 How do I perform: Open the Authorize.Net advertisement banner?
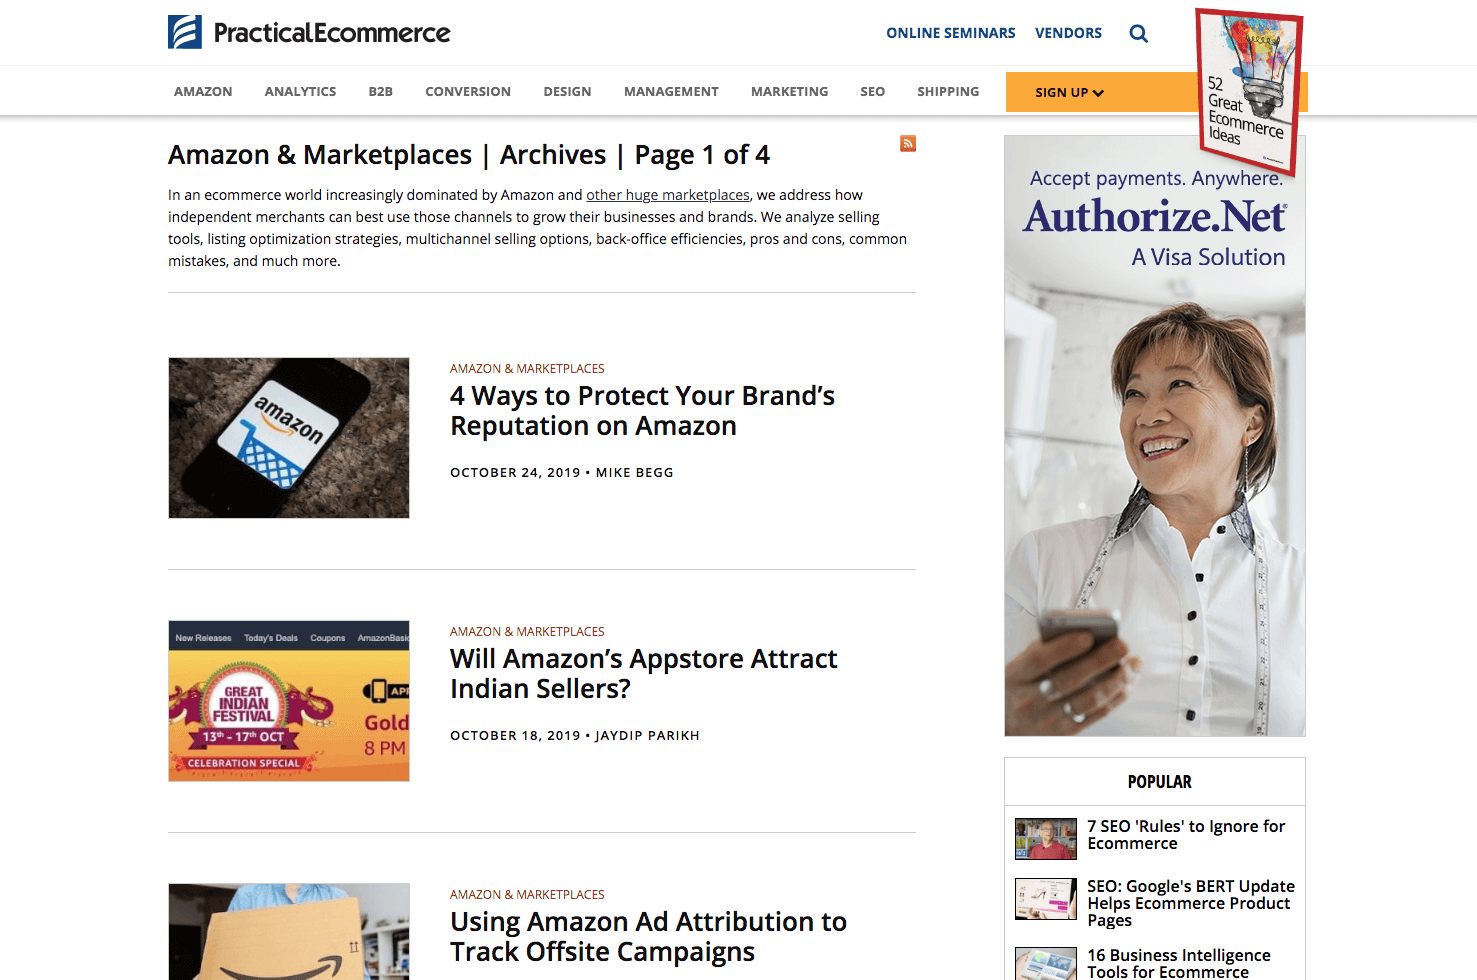(1155, 436)
